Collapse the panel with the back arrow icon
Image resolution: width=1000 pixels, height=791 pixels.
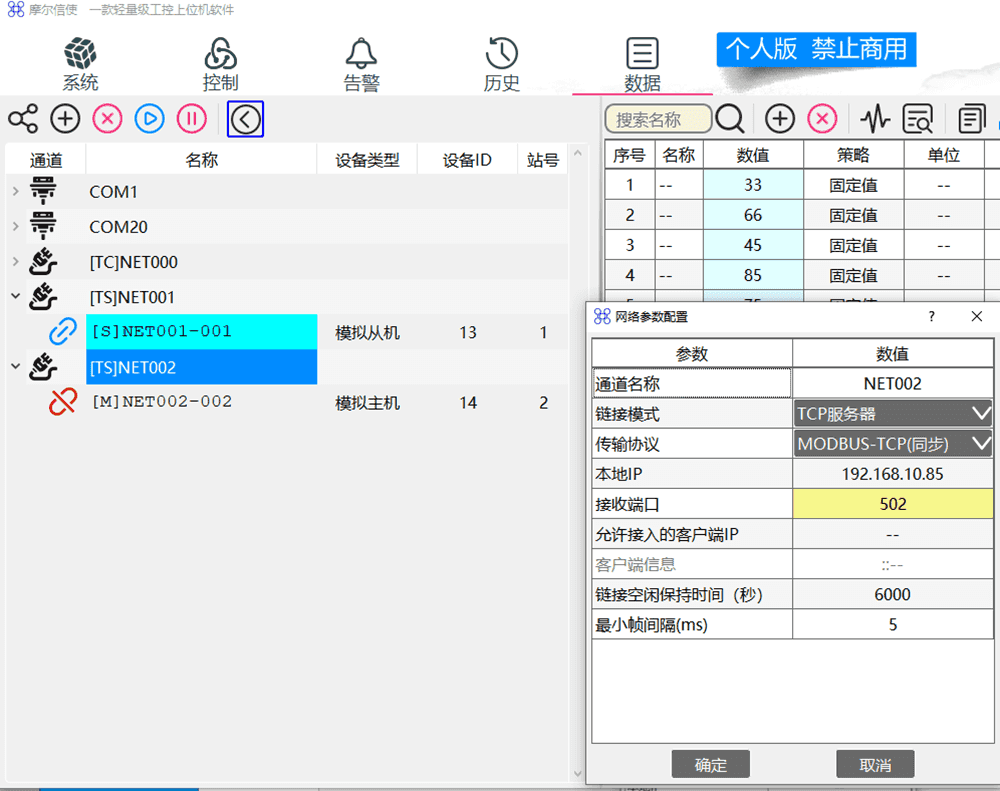[x=245, y=119]
